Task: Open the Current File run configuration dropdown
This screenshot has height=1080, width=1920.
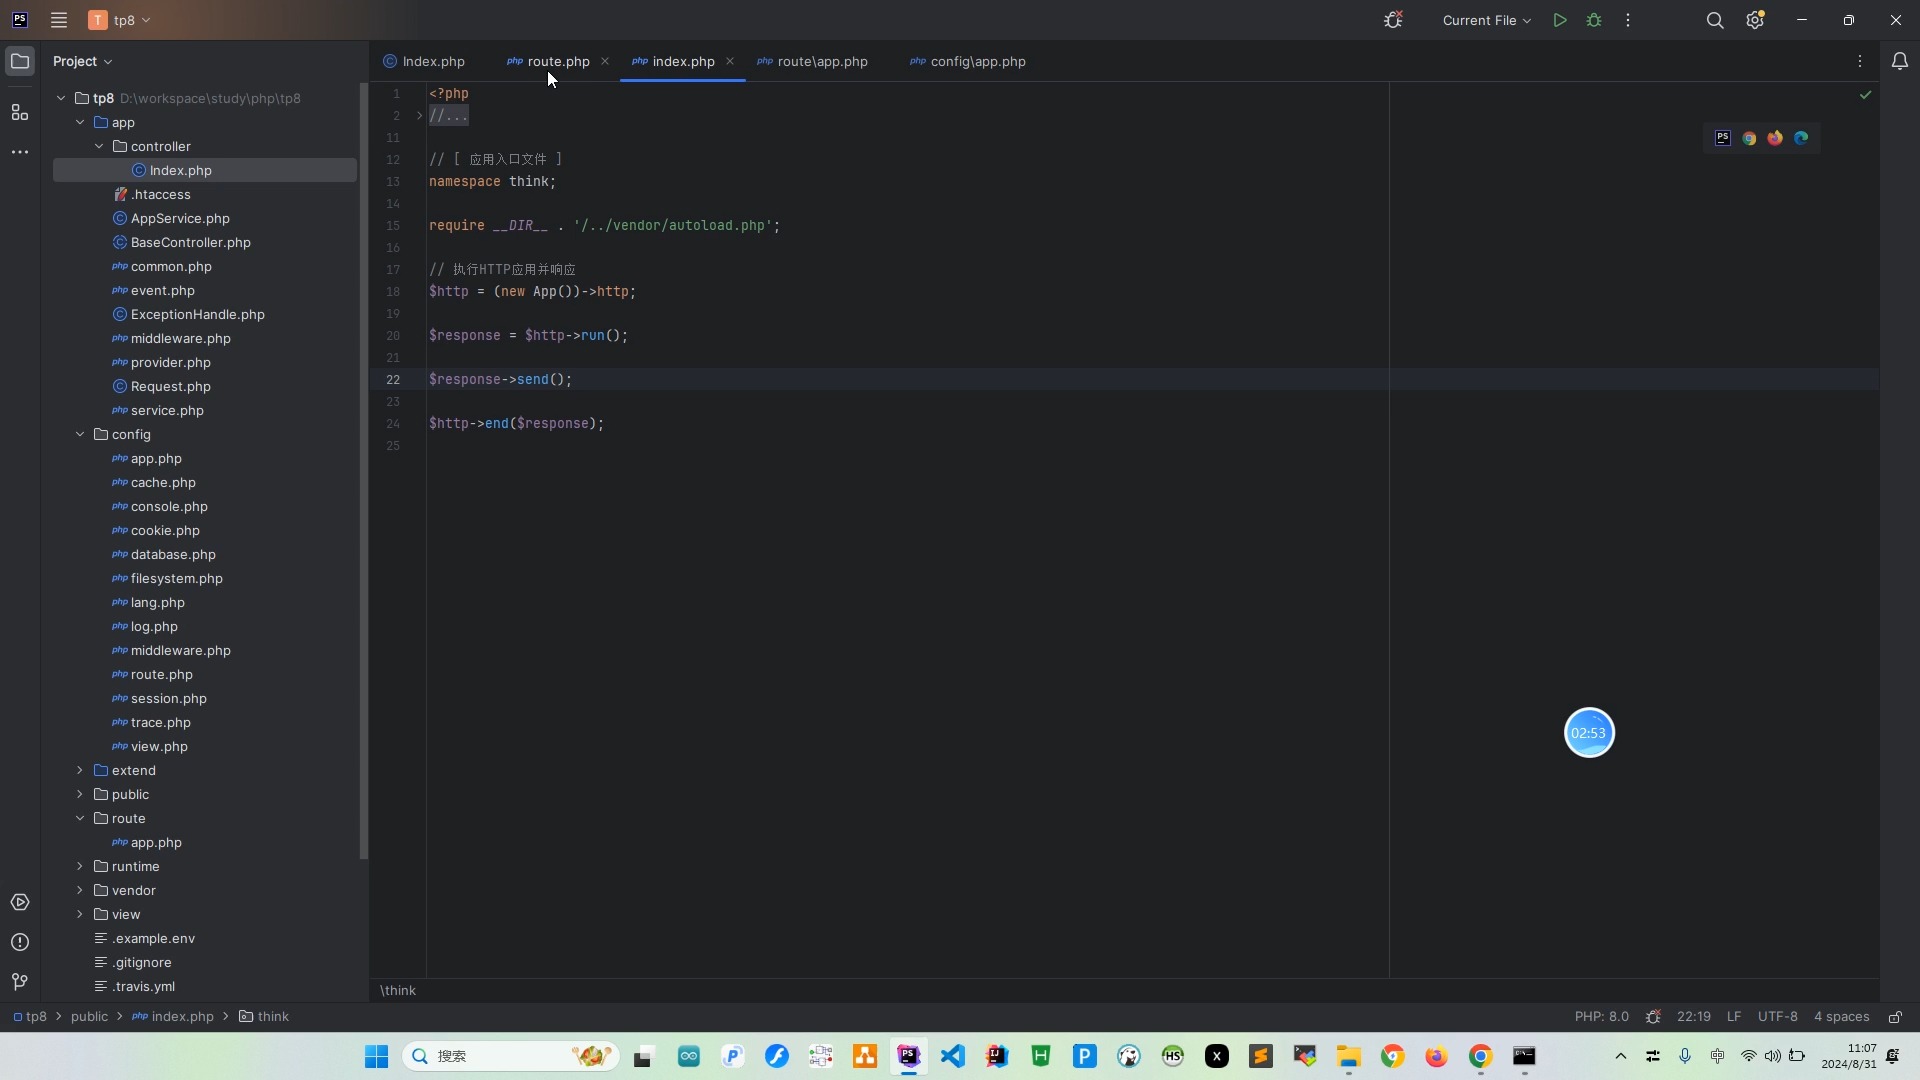Action: pyautogui.click(x=1486, y=20)
